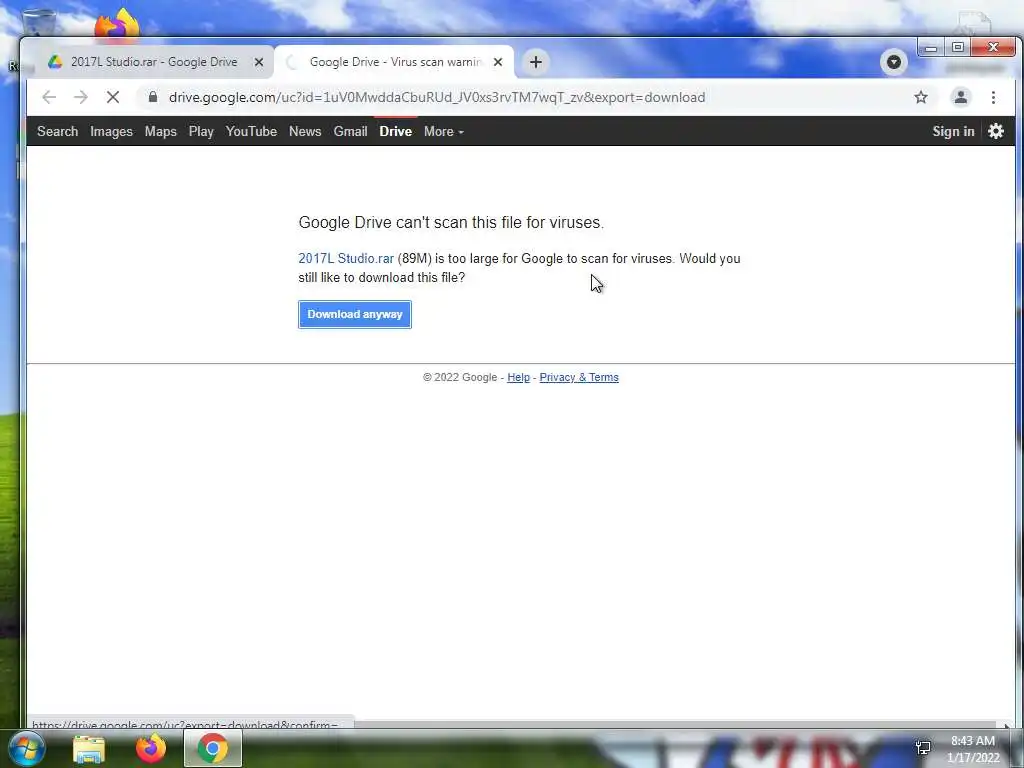
Task: Open a new tab with plus button
Action: (536, 62)
